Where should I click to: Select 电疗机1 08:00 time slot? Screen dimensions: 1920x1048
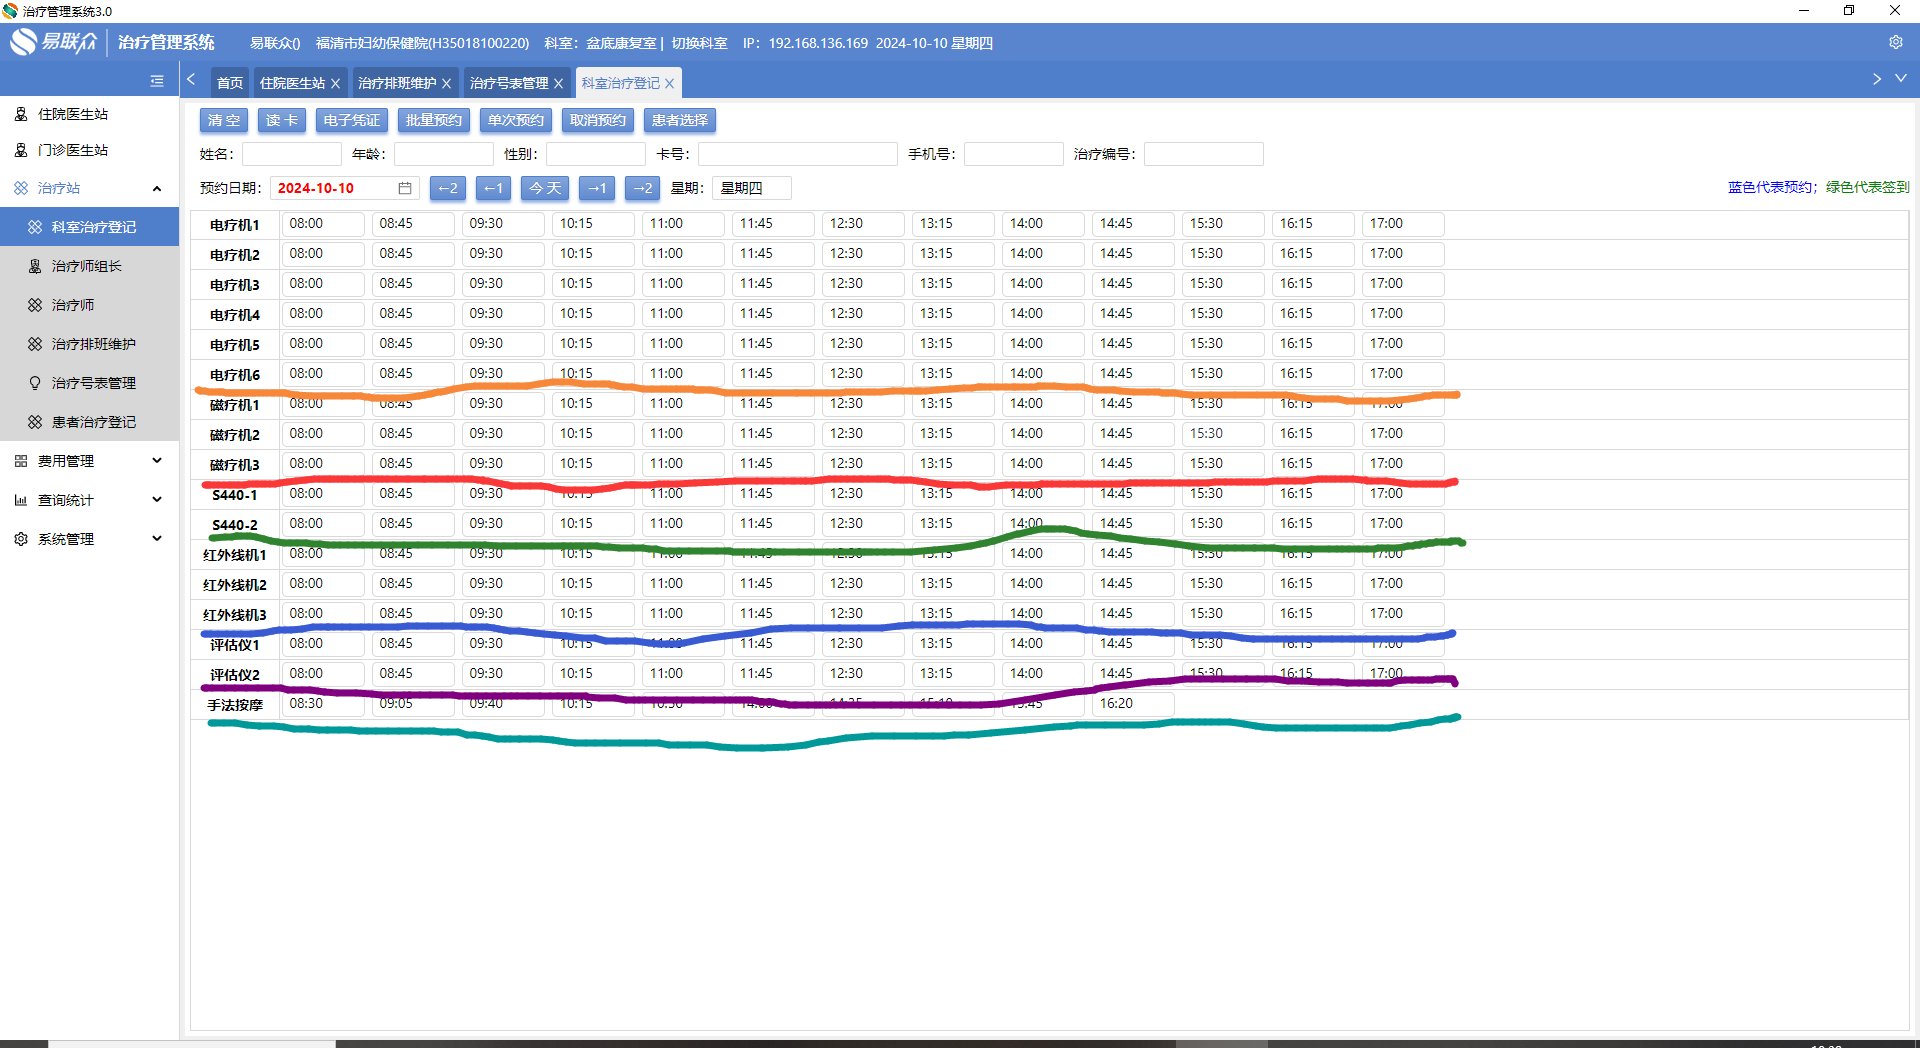(323, 224)
